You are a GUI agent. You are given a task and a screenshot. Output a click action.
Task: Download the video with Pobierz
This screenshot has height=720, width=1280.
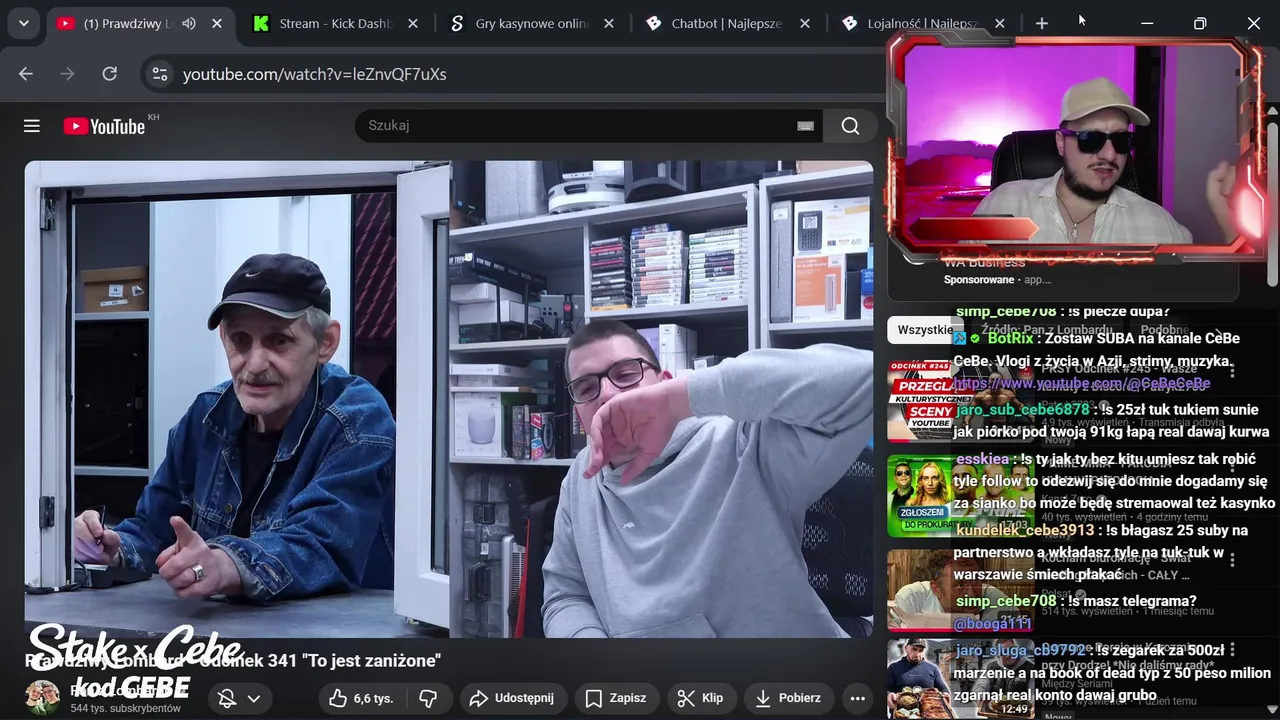789,698
